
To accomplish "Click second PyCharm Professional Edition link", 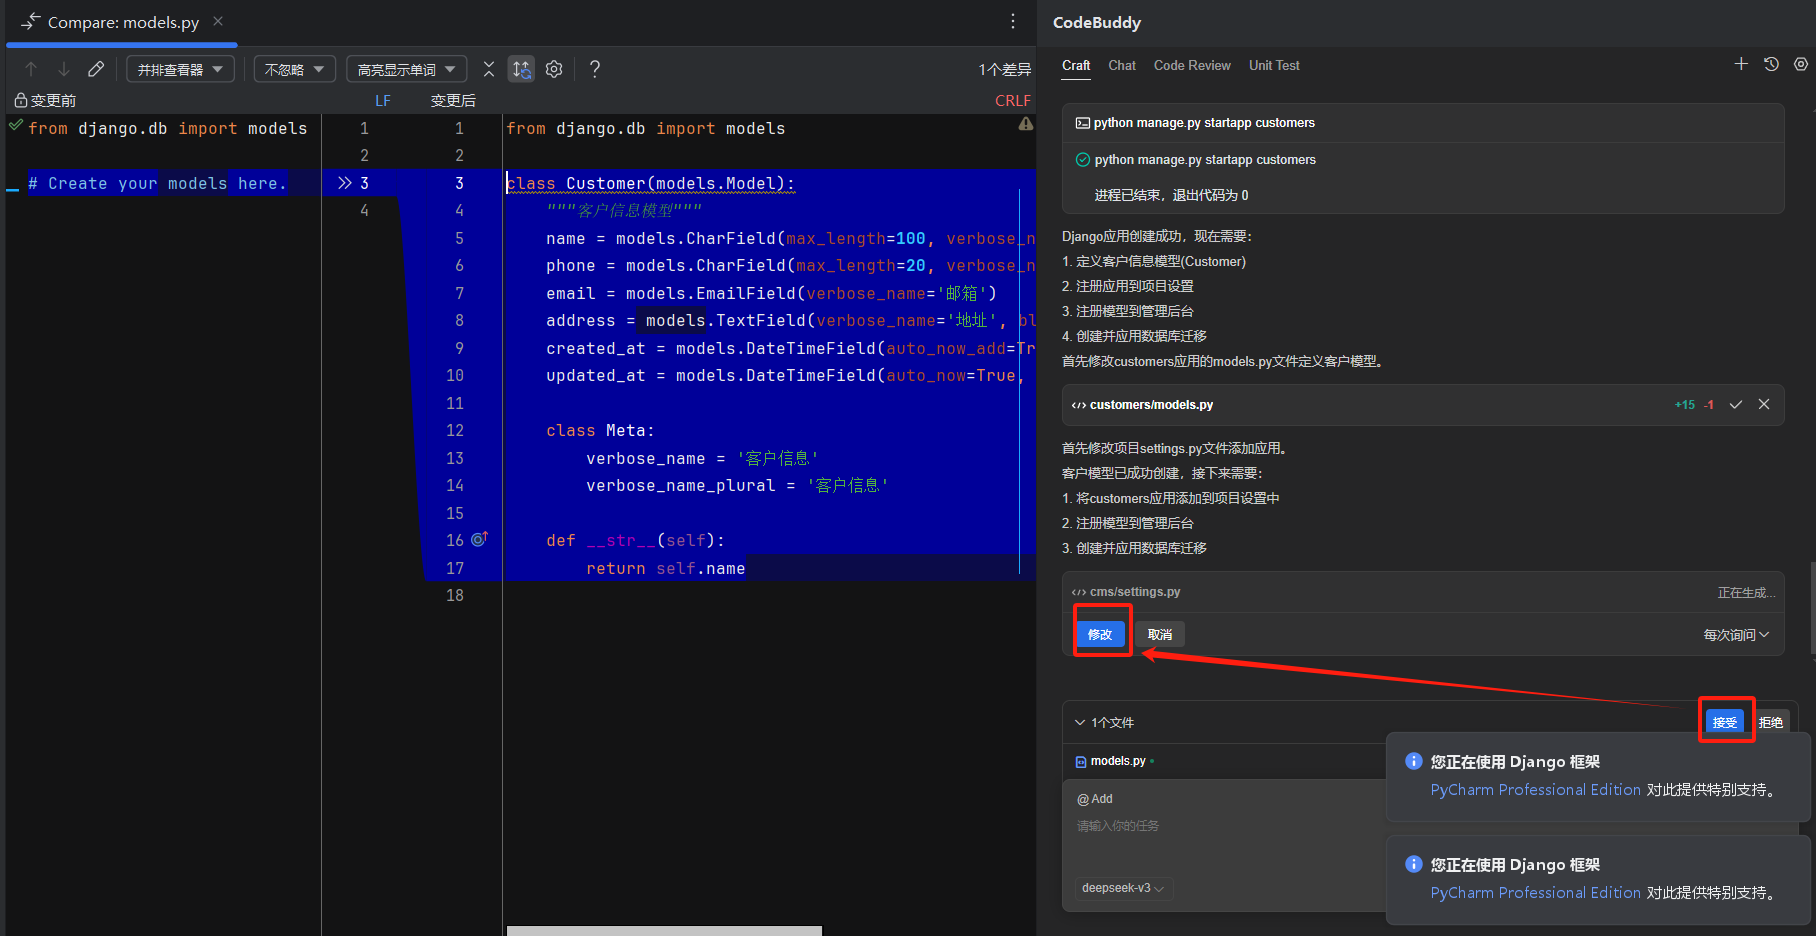I will point(1535,893).
